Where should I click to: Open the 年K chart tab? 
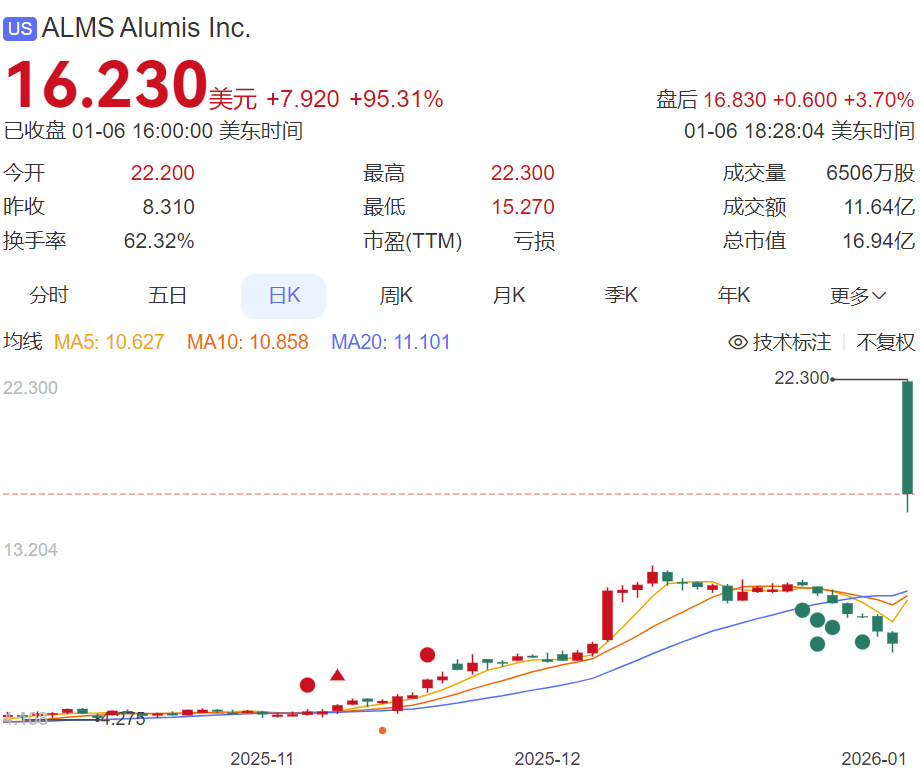pos(734,295)
